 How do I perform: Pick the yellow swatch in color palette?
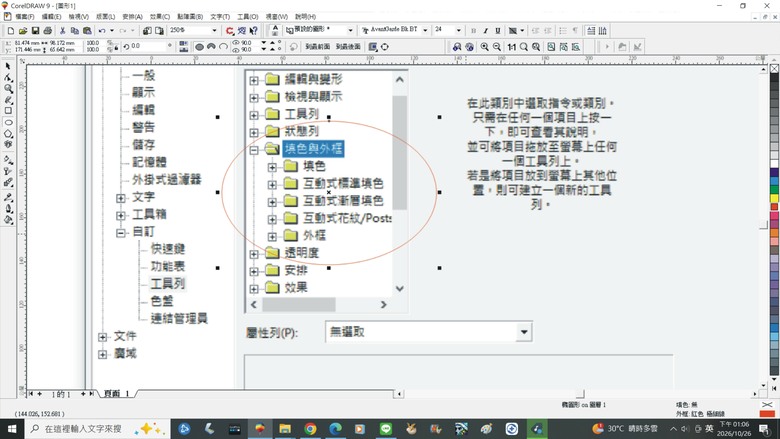(775, 198)
